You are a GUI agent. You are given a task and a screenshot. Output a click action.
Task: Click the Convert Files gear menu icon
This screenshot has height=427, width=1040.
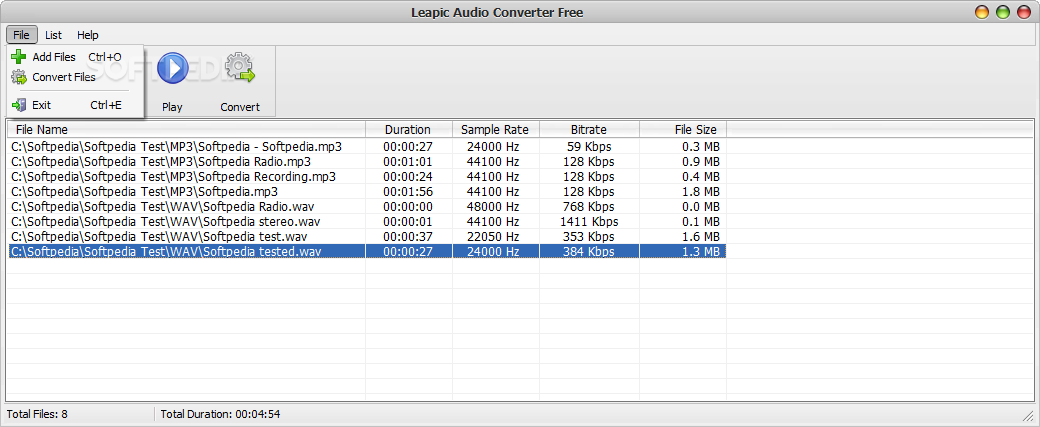19,77
